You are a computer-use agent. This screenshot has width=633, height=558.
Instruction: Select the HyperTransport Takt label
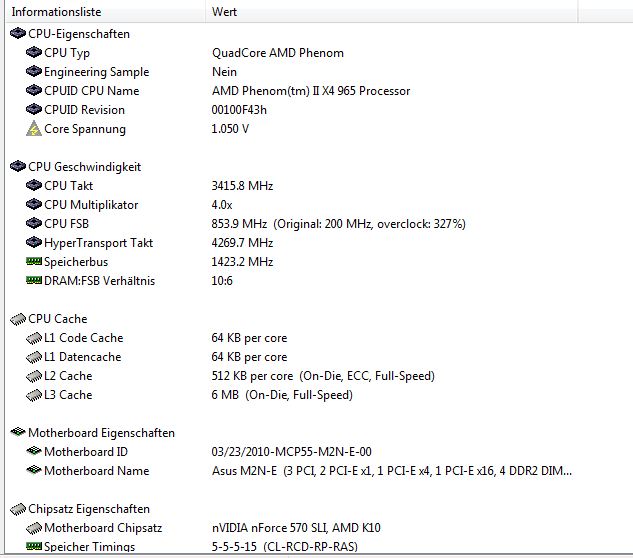pos(99,243)
